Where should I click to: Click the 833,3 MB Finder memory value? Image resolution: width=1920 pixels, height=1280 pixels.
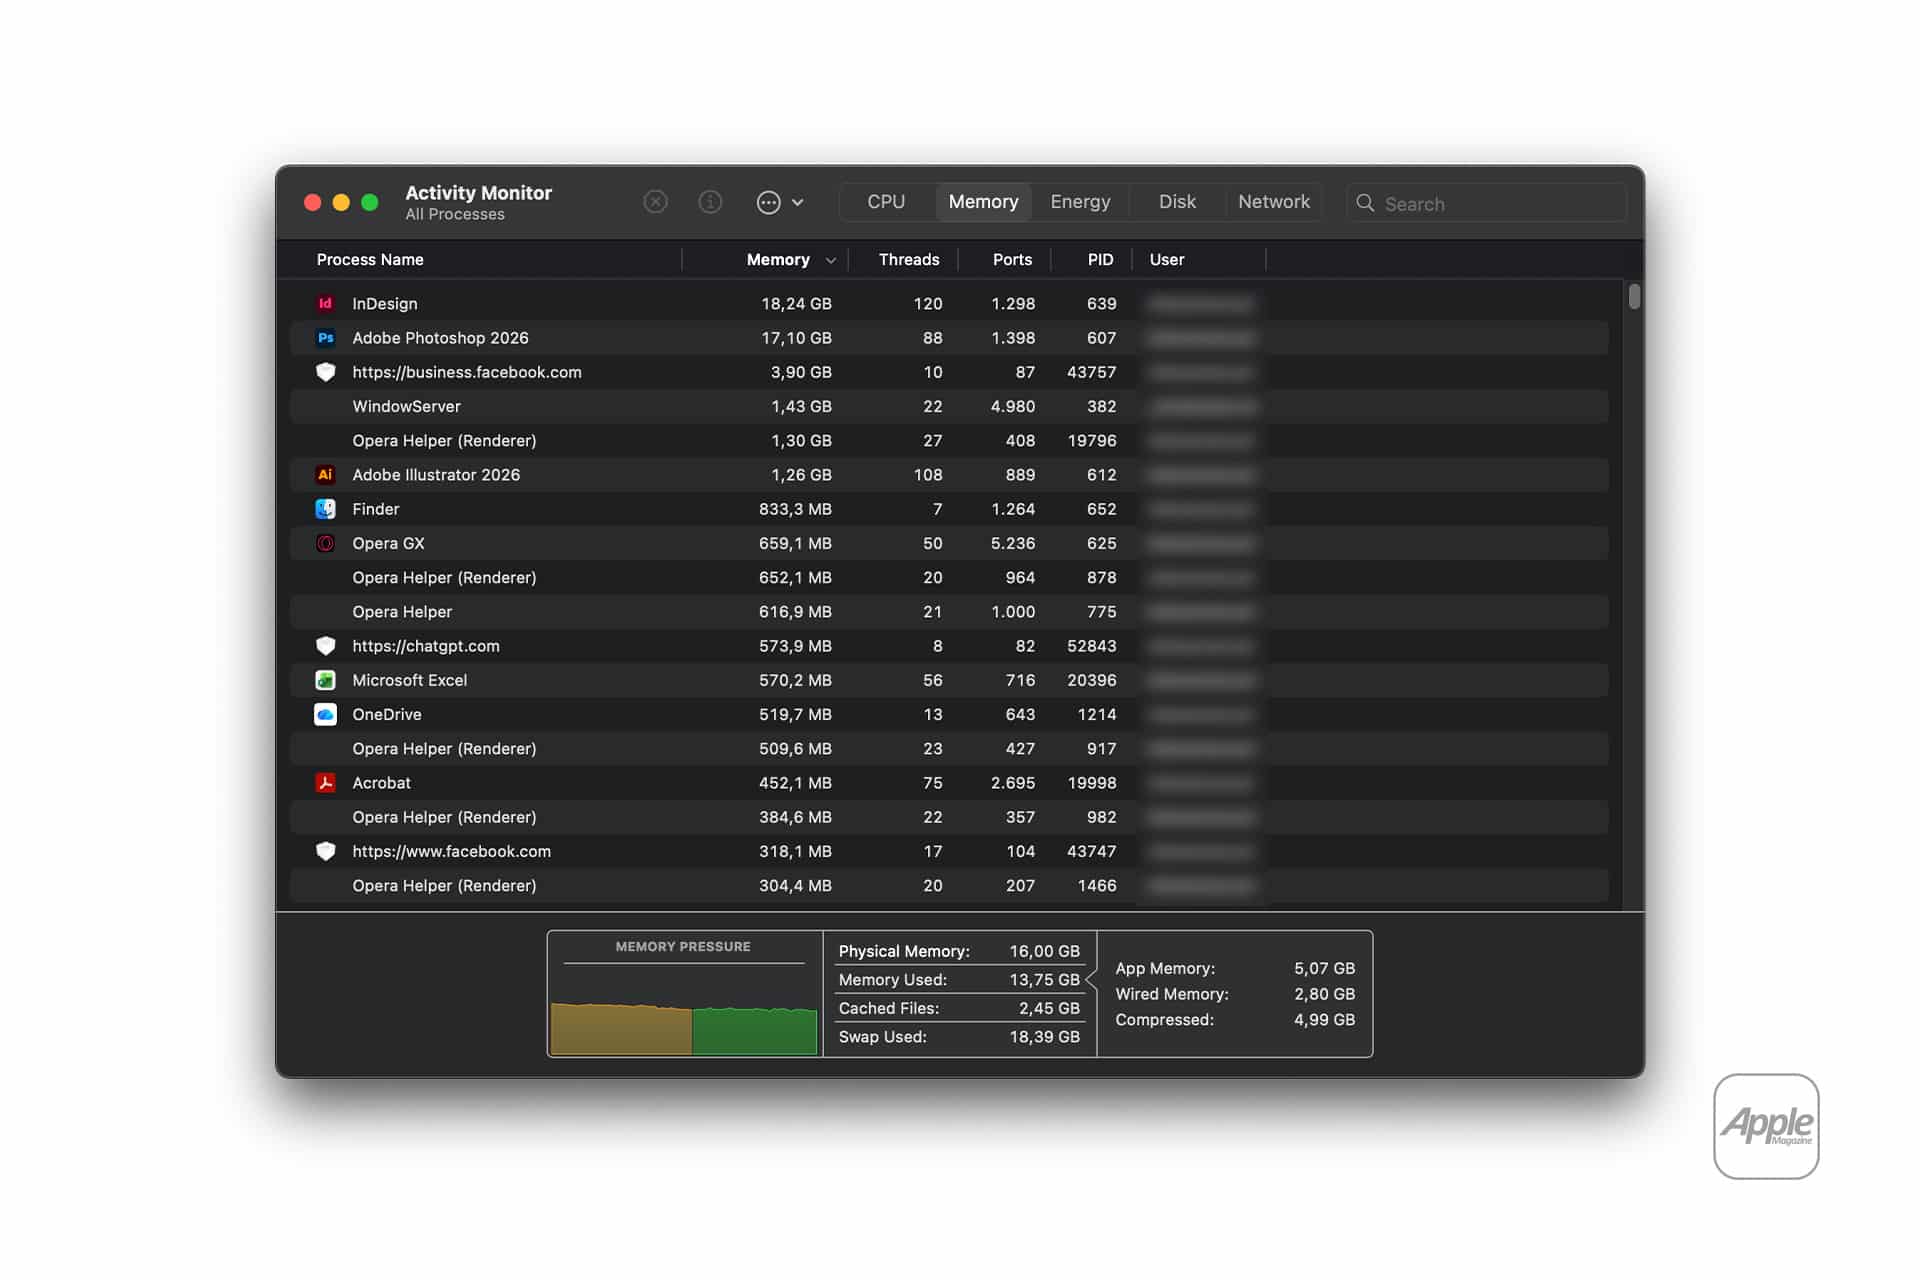click(x=795, y=509)
